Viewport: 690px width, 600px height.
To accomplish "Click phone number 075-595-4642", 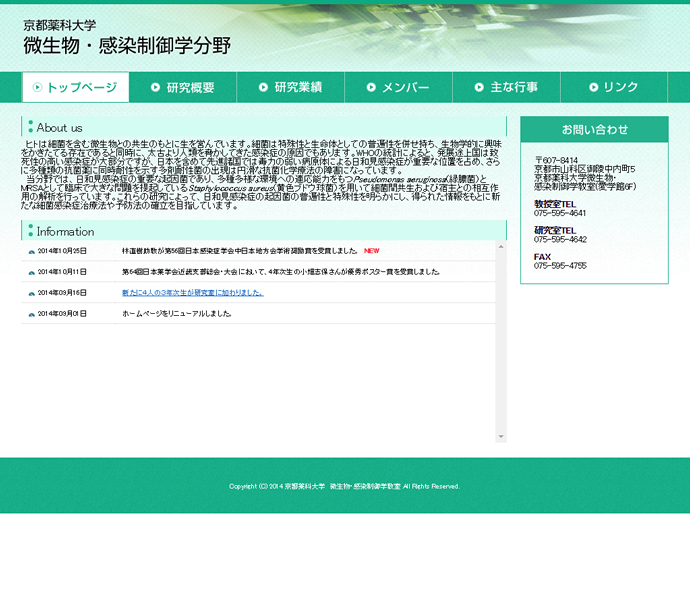I will (x=560, y=239).
